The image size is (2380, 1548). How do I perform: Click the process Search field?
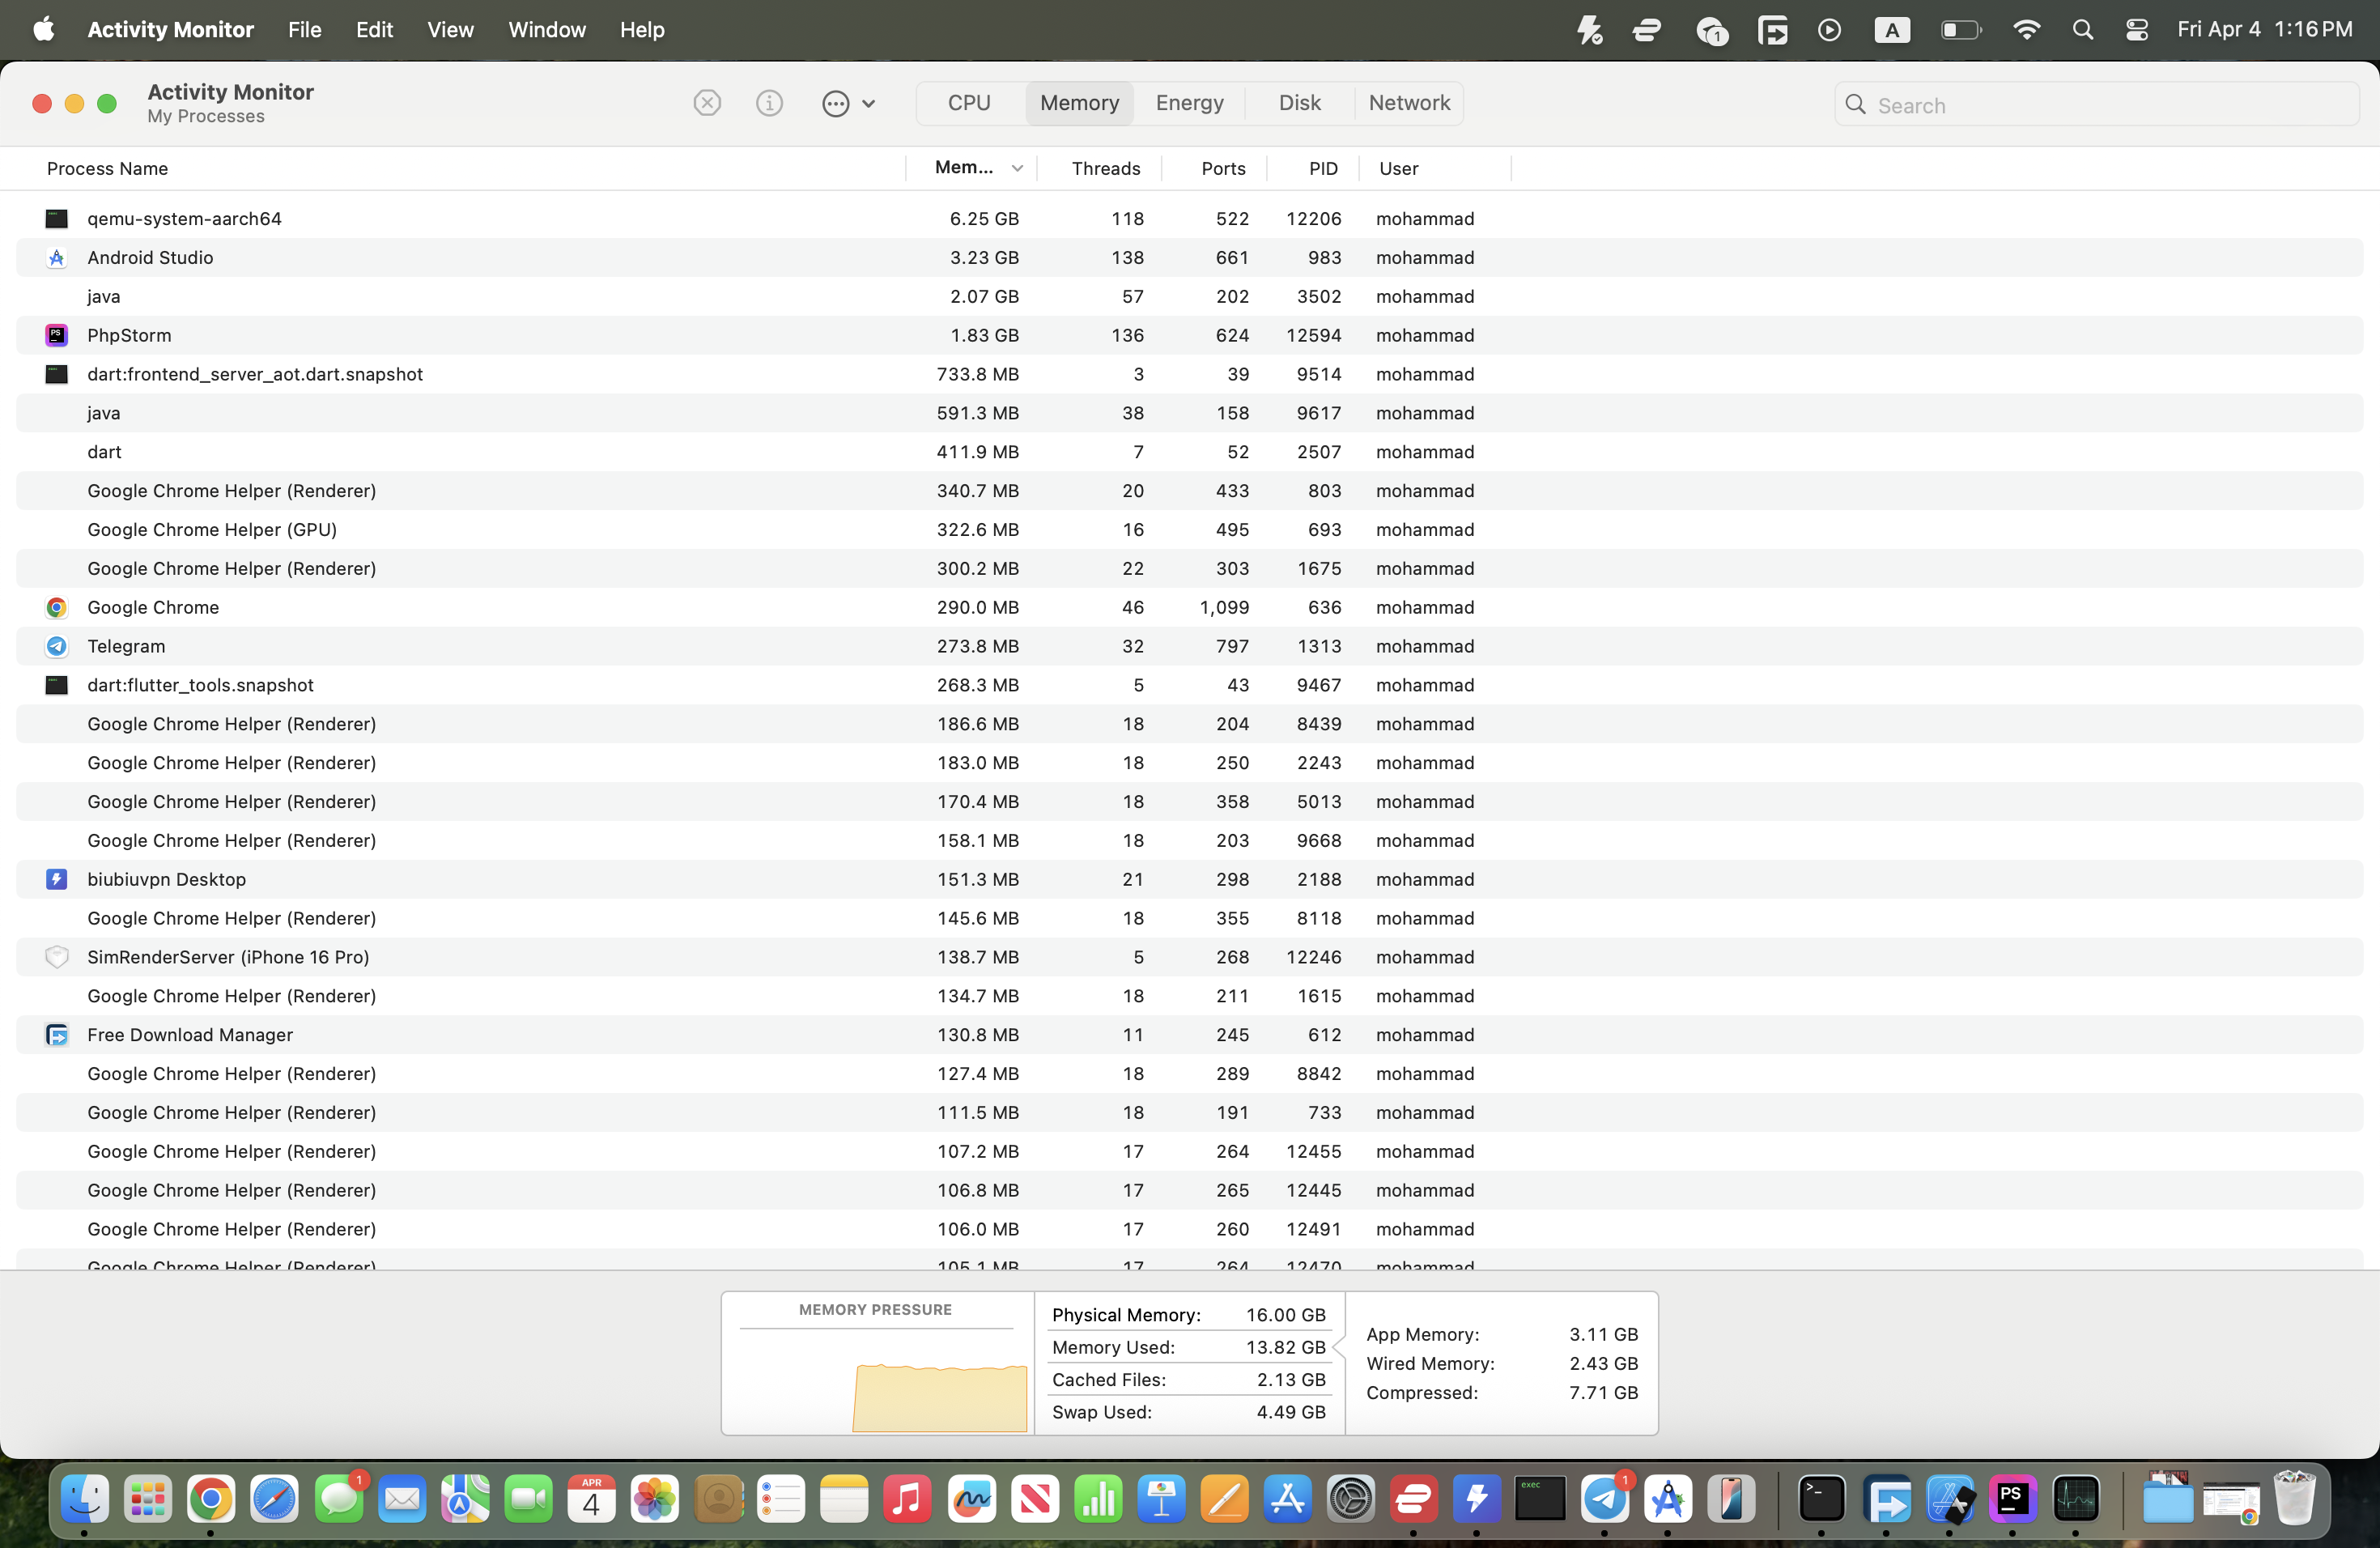[2110, 105]
